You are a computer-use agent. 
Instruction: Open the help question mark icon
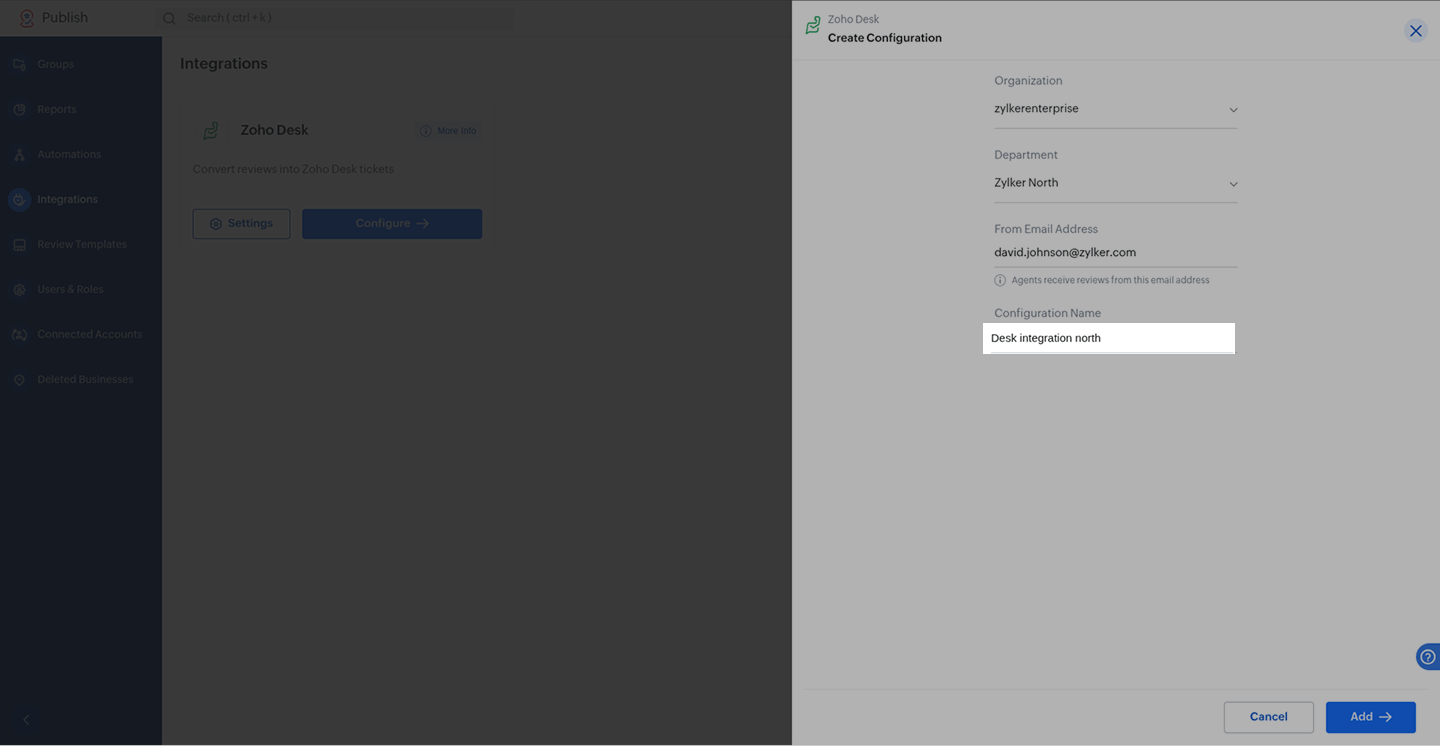(x=1428, y=657)
